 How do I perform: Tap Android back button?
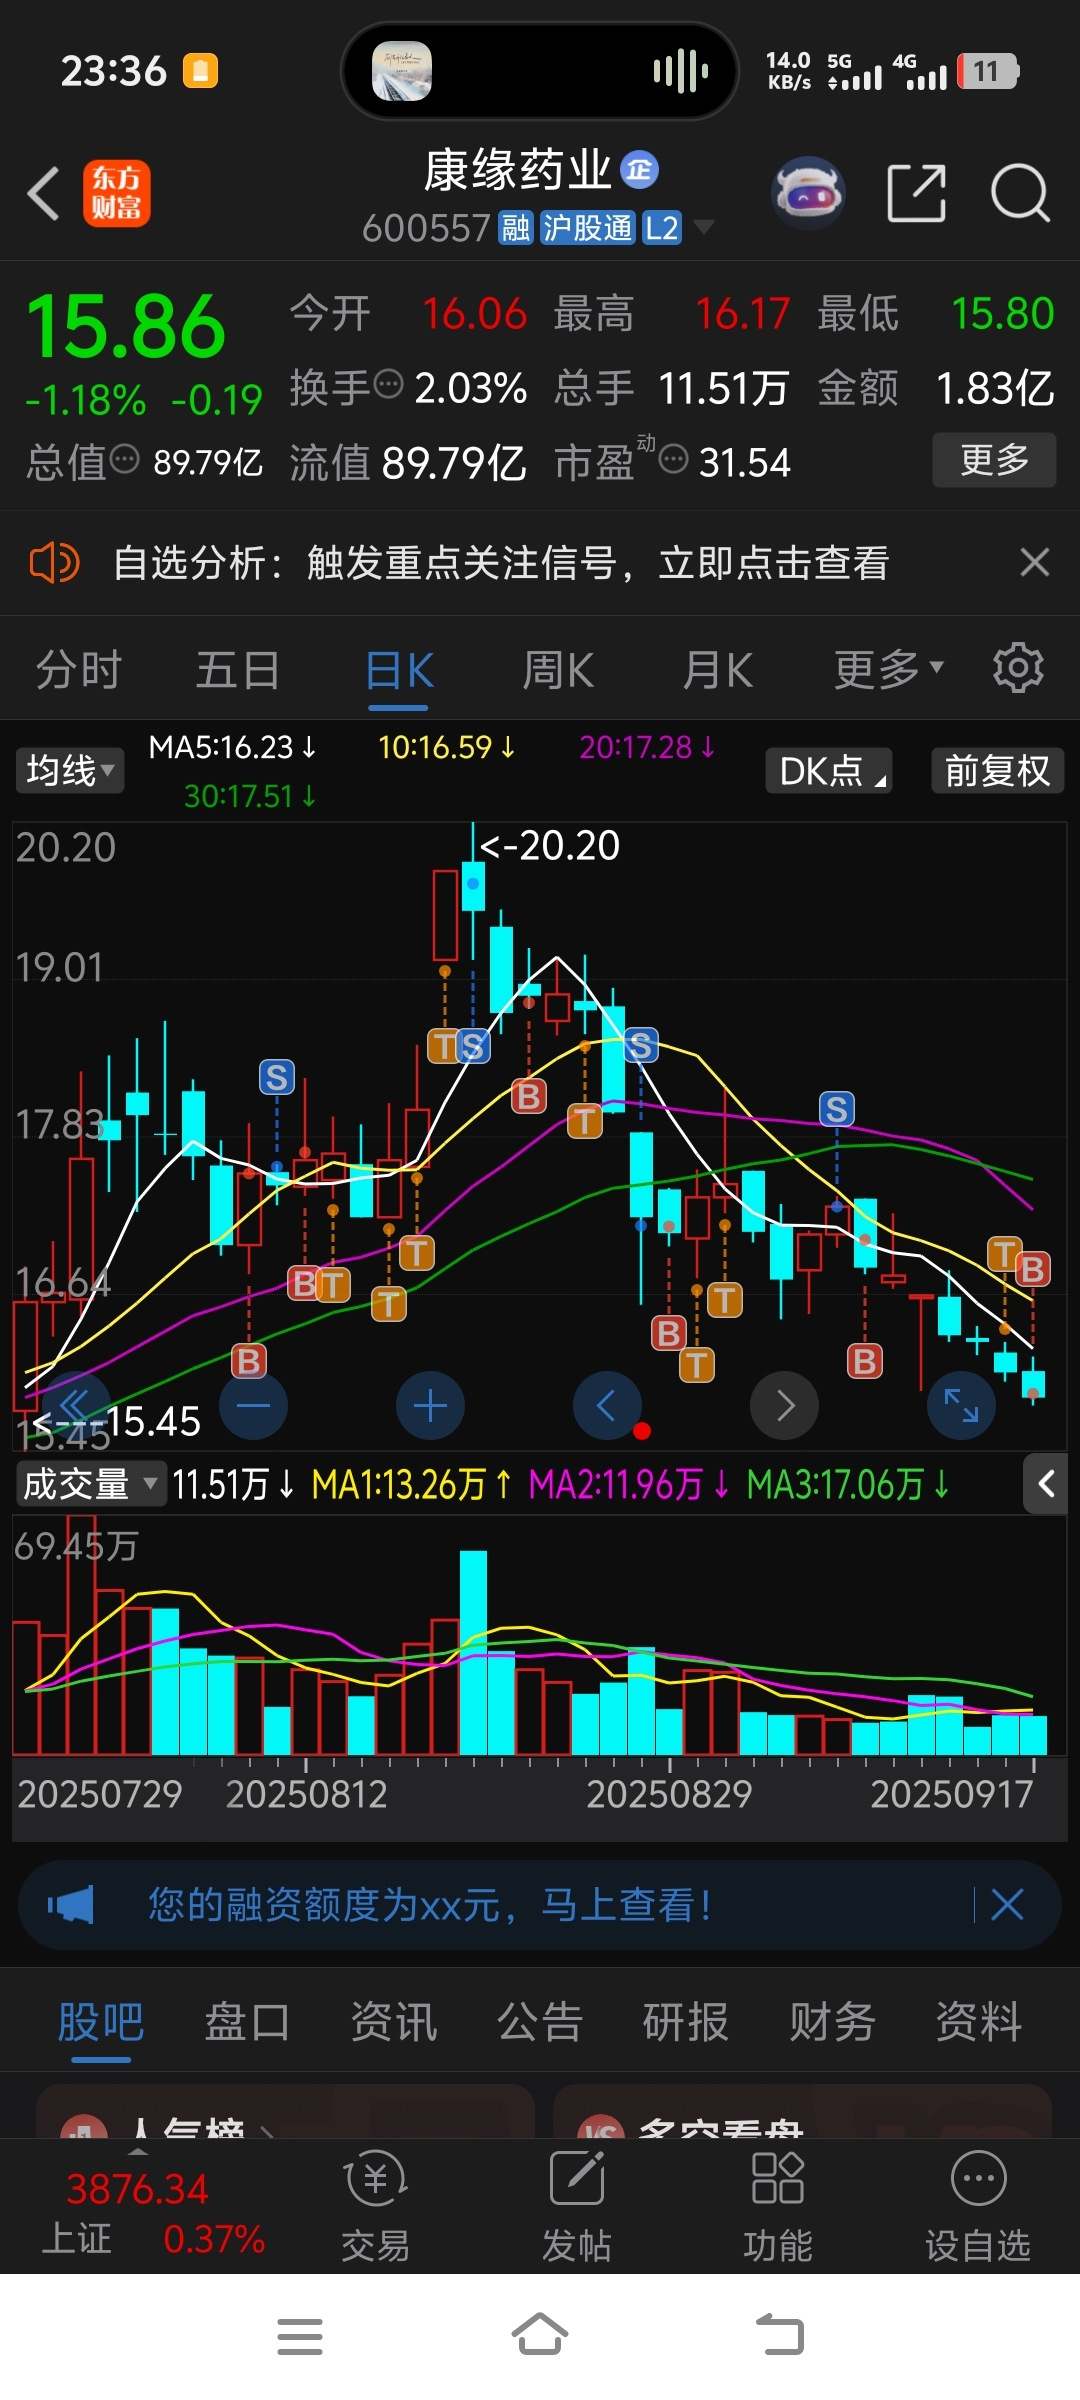(780, 2335)
